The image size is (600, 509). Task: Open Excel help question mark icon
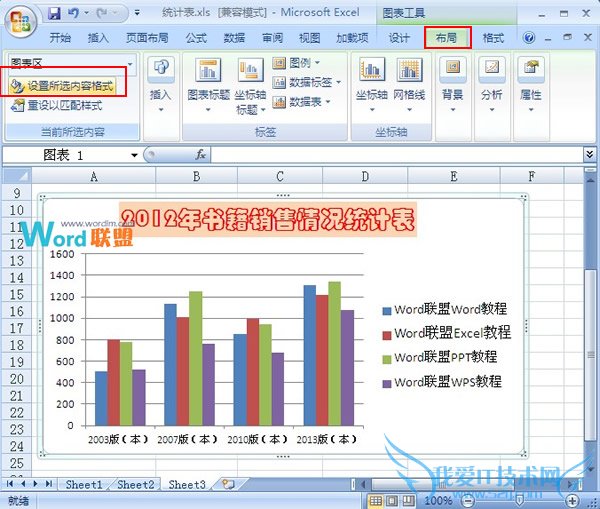point(529,38)
